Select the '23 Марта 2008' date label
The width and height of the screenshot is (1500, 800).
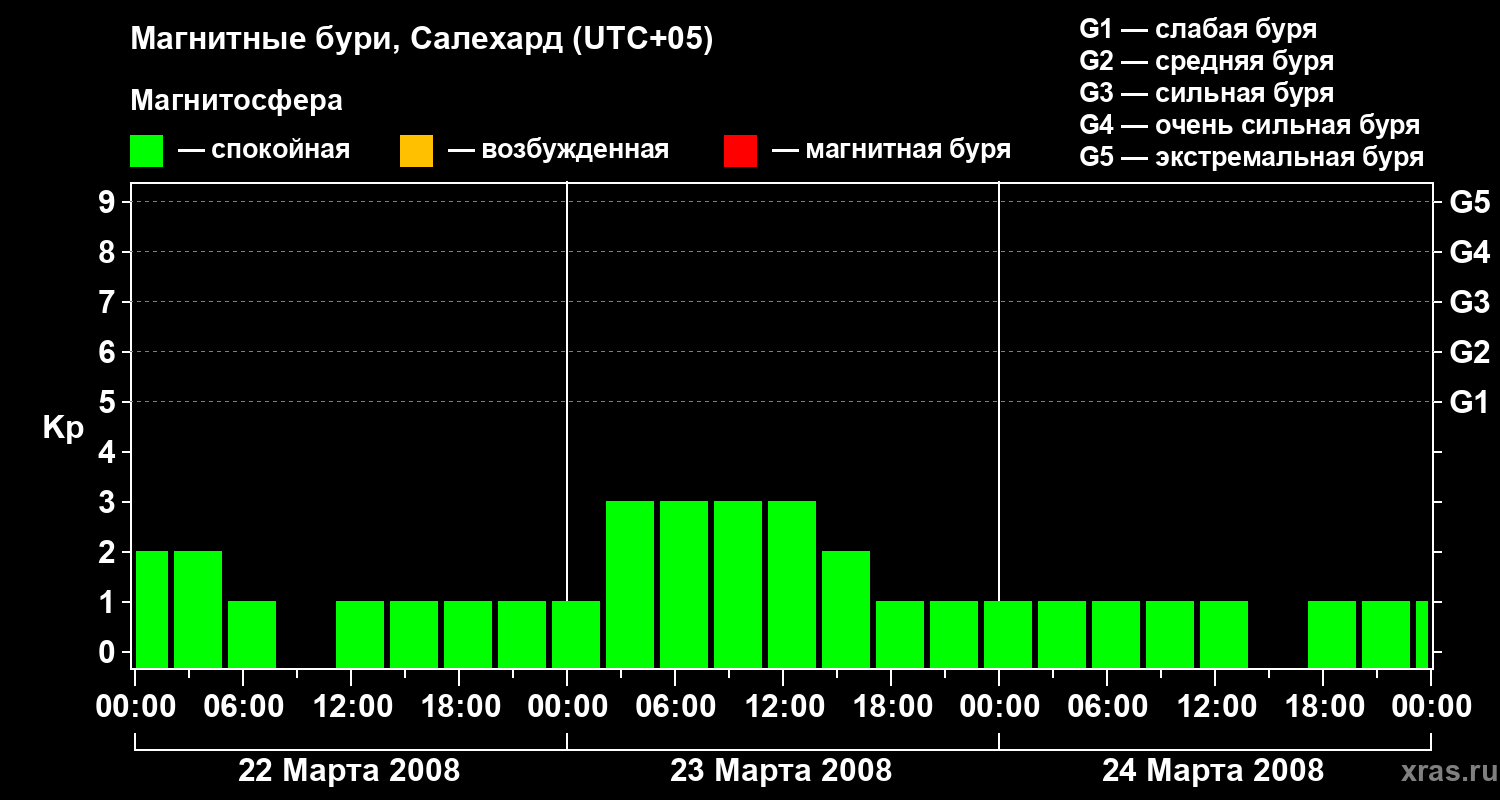click(781, 771)
